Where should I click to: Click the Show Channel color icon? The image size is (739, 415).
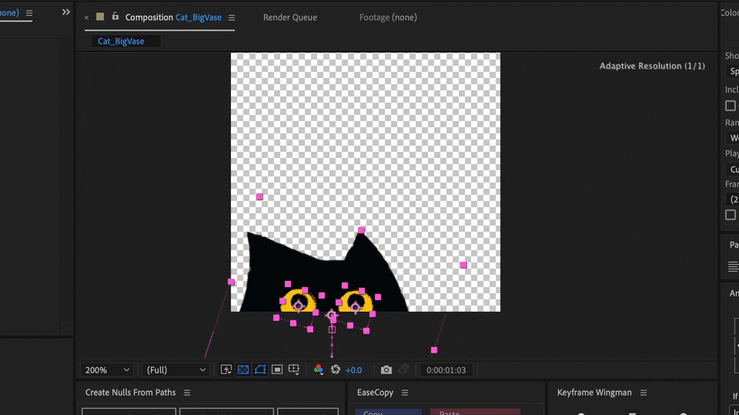point(319,370)
